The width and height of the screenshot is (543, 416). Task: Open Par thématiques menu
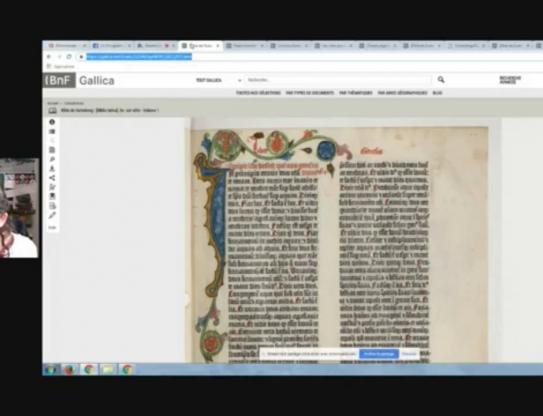point(356,93)
